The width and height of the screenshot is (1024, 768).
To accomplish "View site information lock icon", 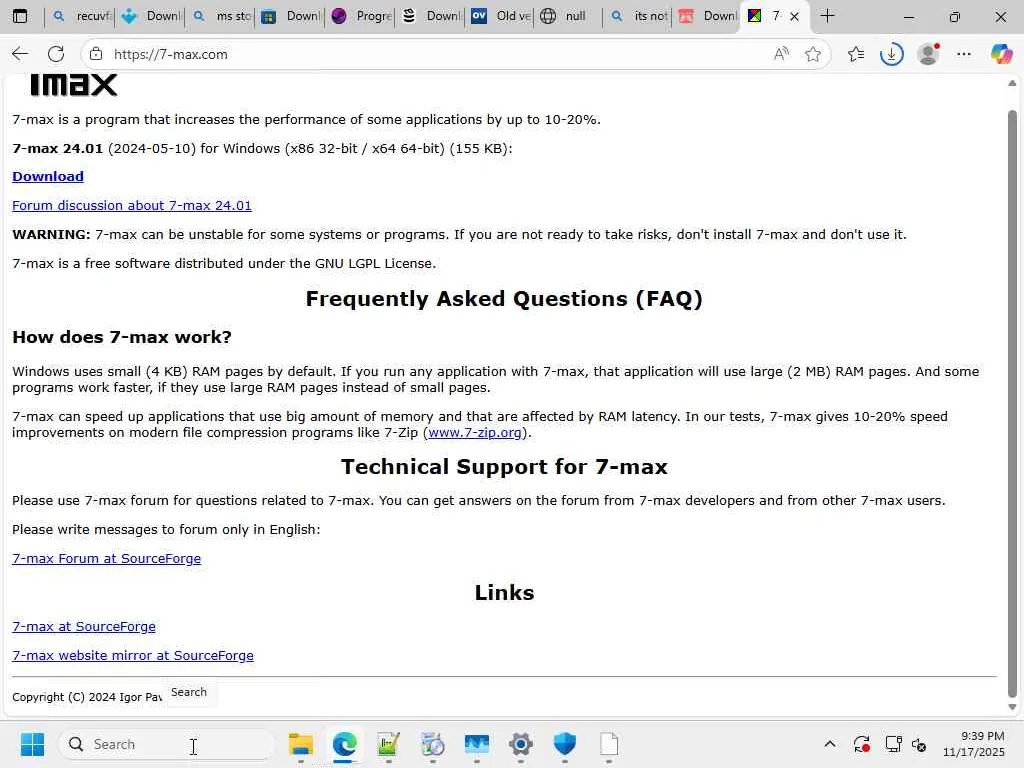I will [x=96, y=54].
